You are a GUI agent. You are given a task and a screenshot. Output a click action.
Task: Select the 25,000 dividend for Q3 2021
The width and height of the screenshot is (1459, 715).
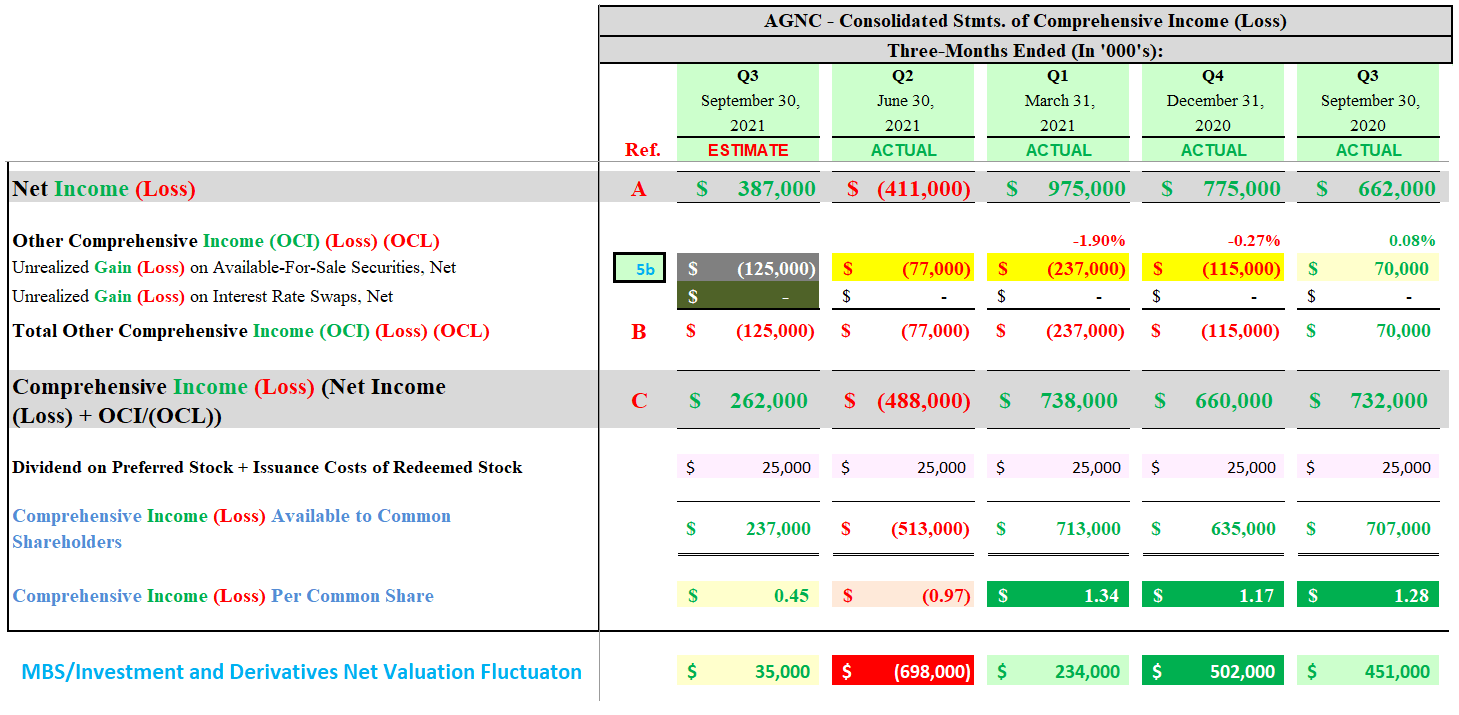click(x=748, y=467)
